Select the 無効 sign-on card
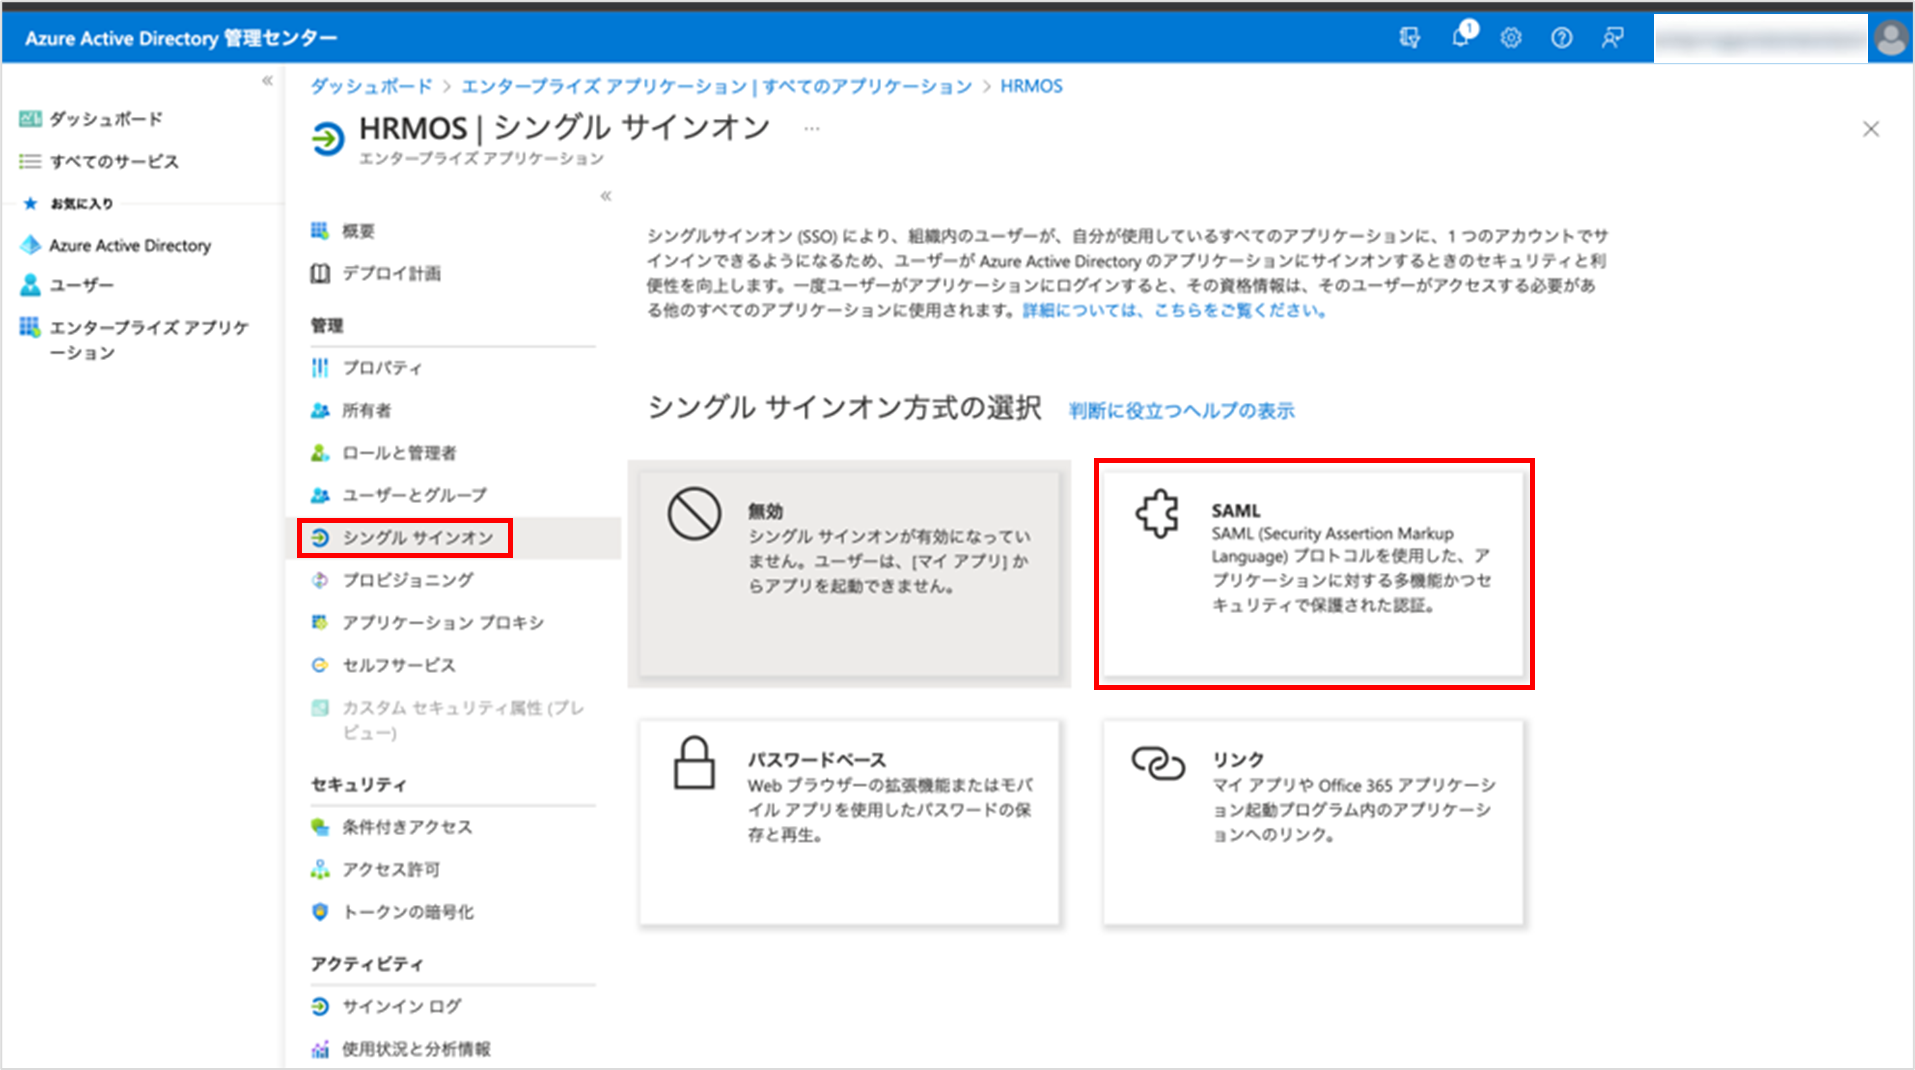This screenshot has height=1070, width=1915. click(x=849, y=574)
